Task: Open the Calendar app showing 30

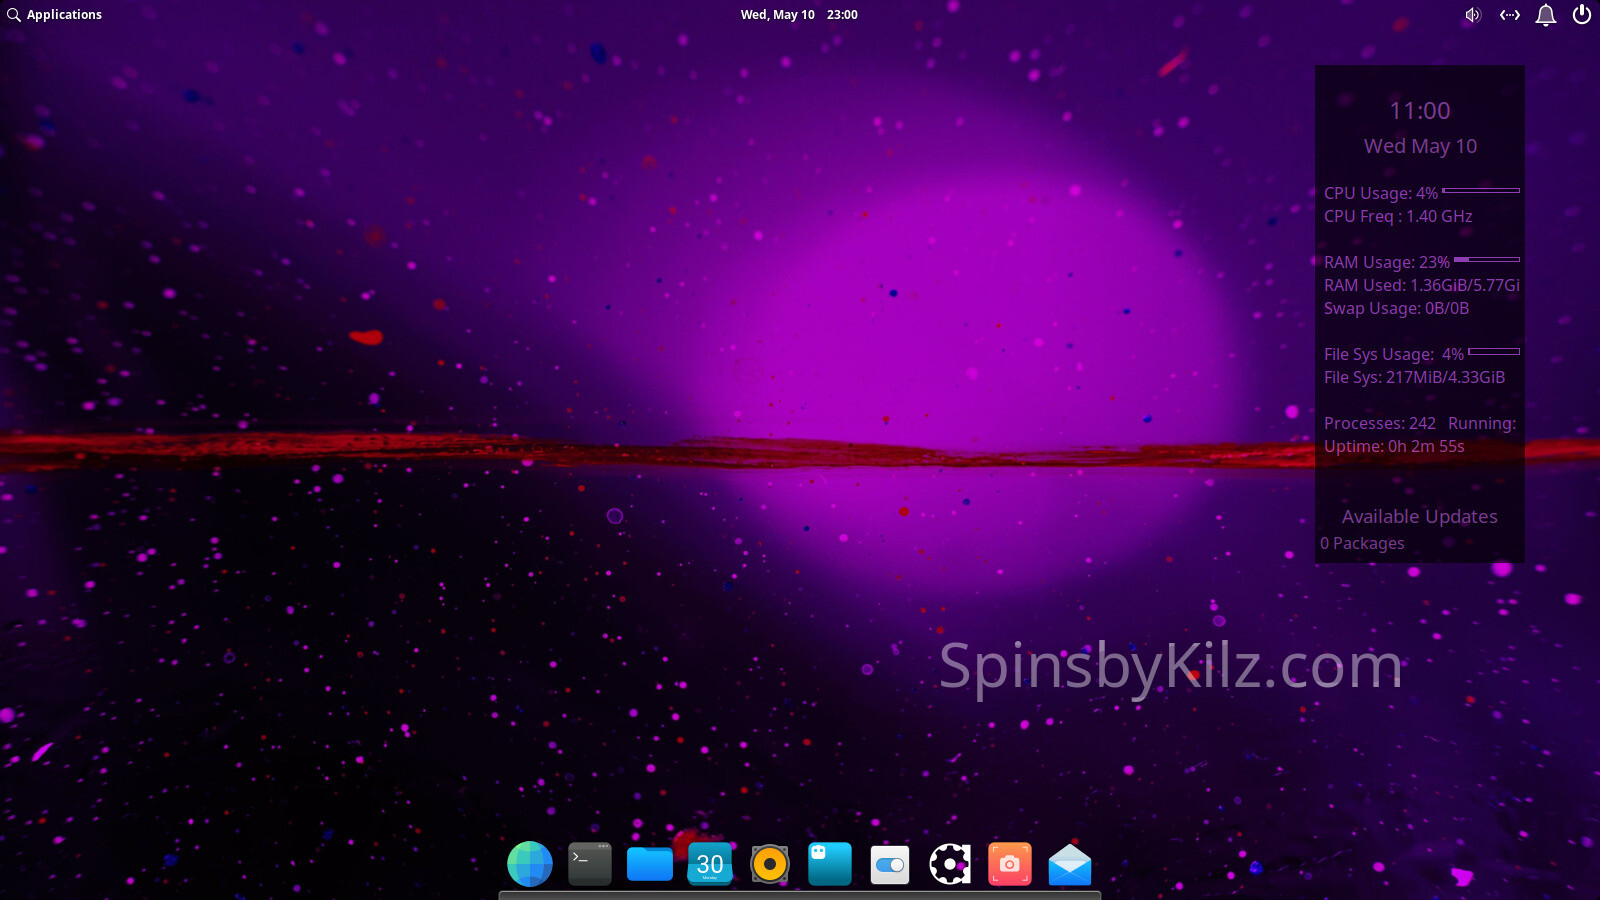Action: coord(710,864)
